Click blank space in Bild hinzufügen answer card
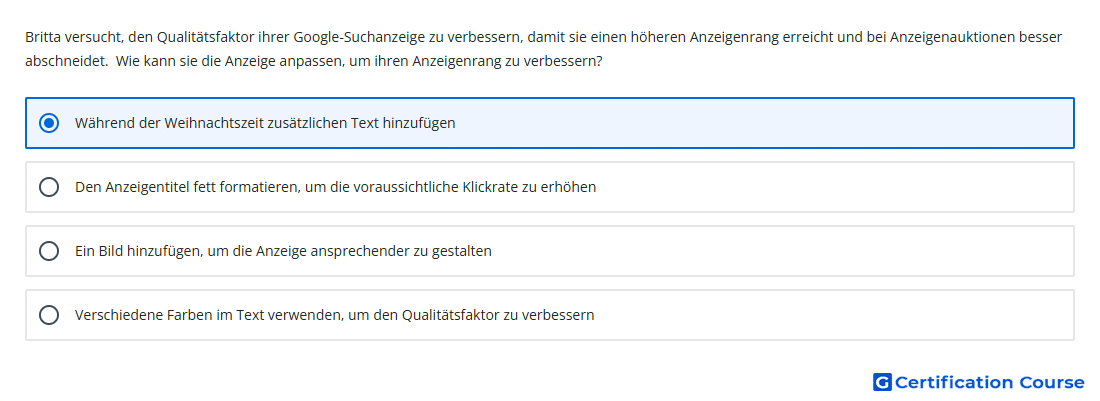Image resolution: width=1100 pixels, height=401 pixels. point(782,251)
